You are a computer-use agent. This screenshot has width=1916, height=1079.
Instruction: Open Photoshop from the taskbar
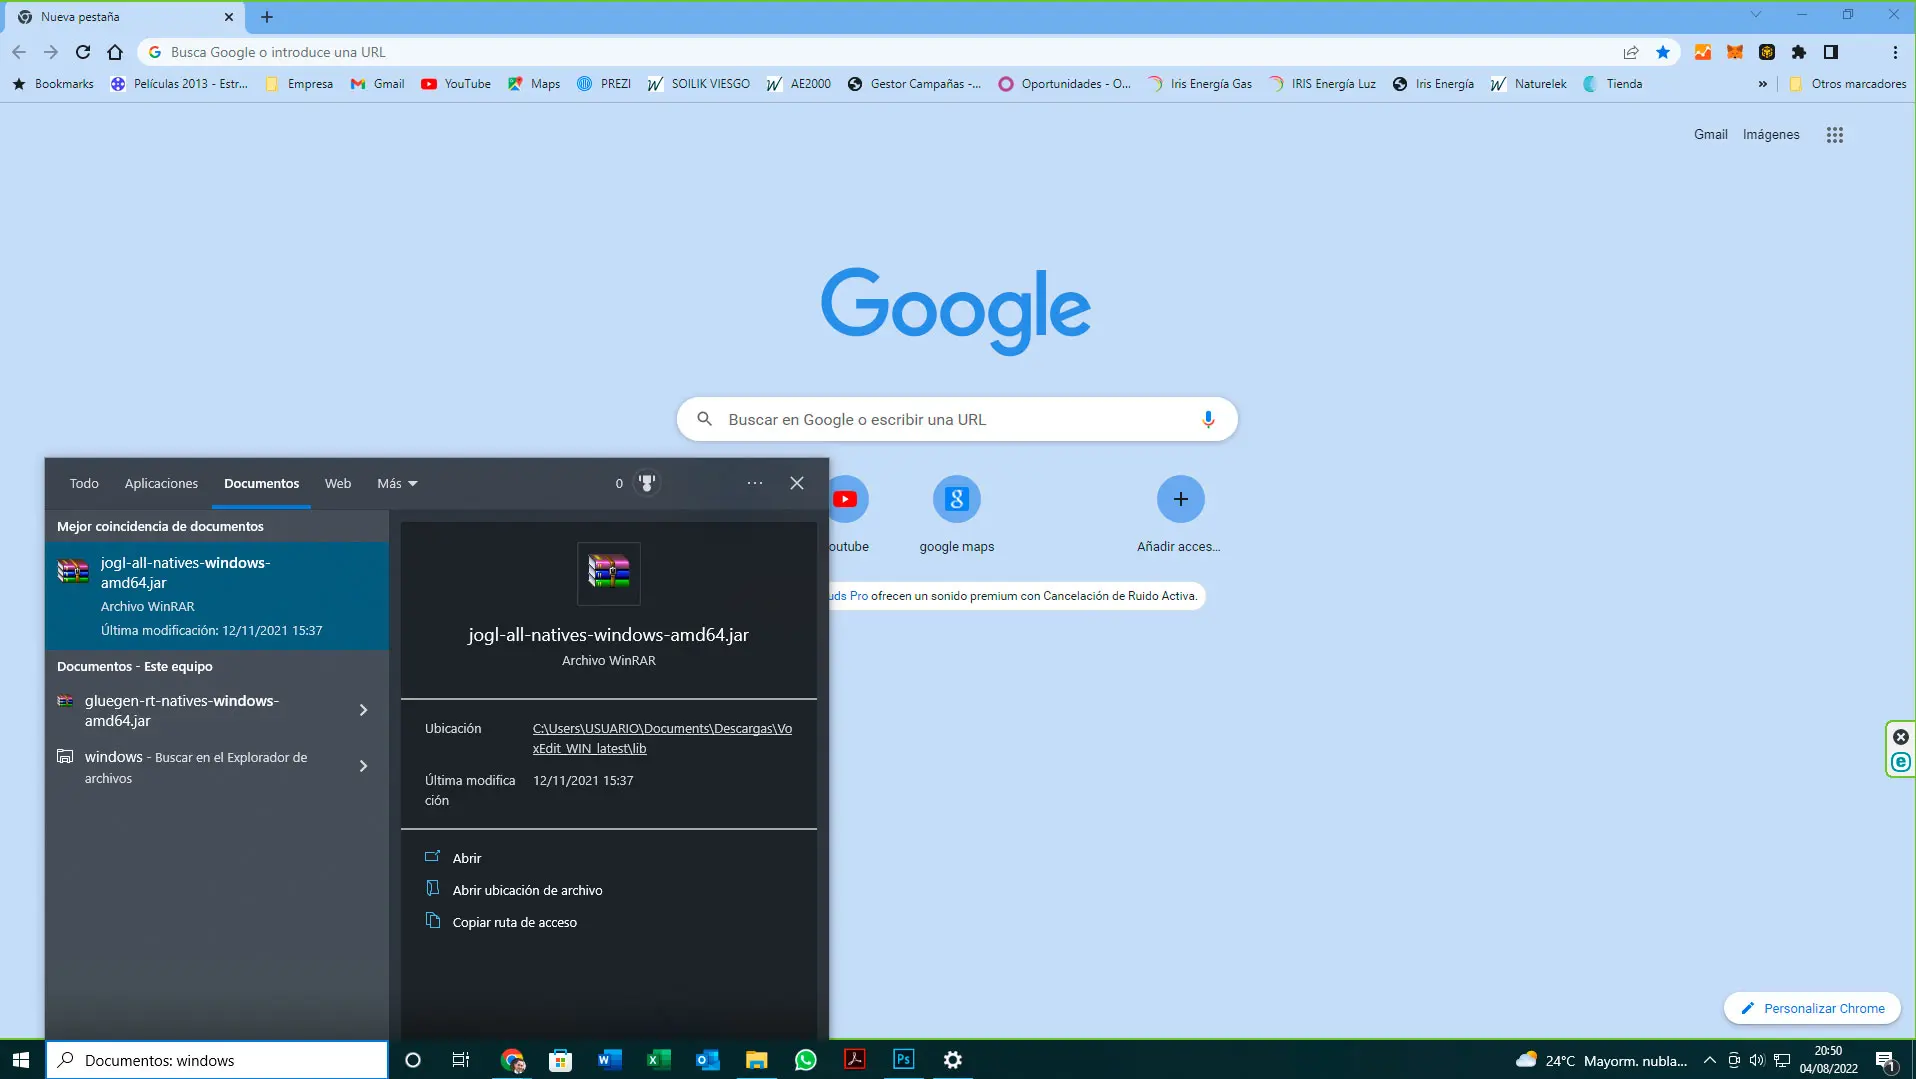click(x=903, y=1060)
